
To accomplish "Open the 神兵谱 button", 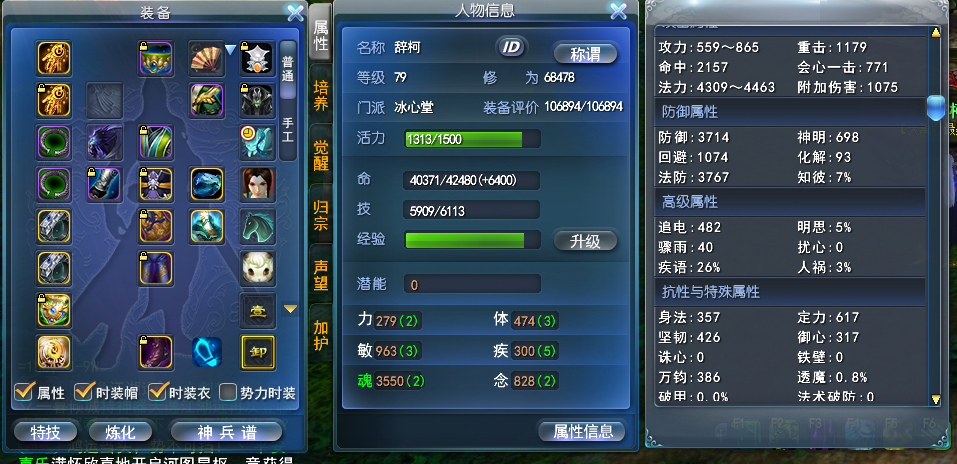I will pyautogui.click(x=226, y=432).
